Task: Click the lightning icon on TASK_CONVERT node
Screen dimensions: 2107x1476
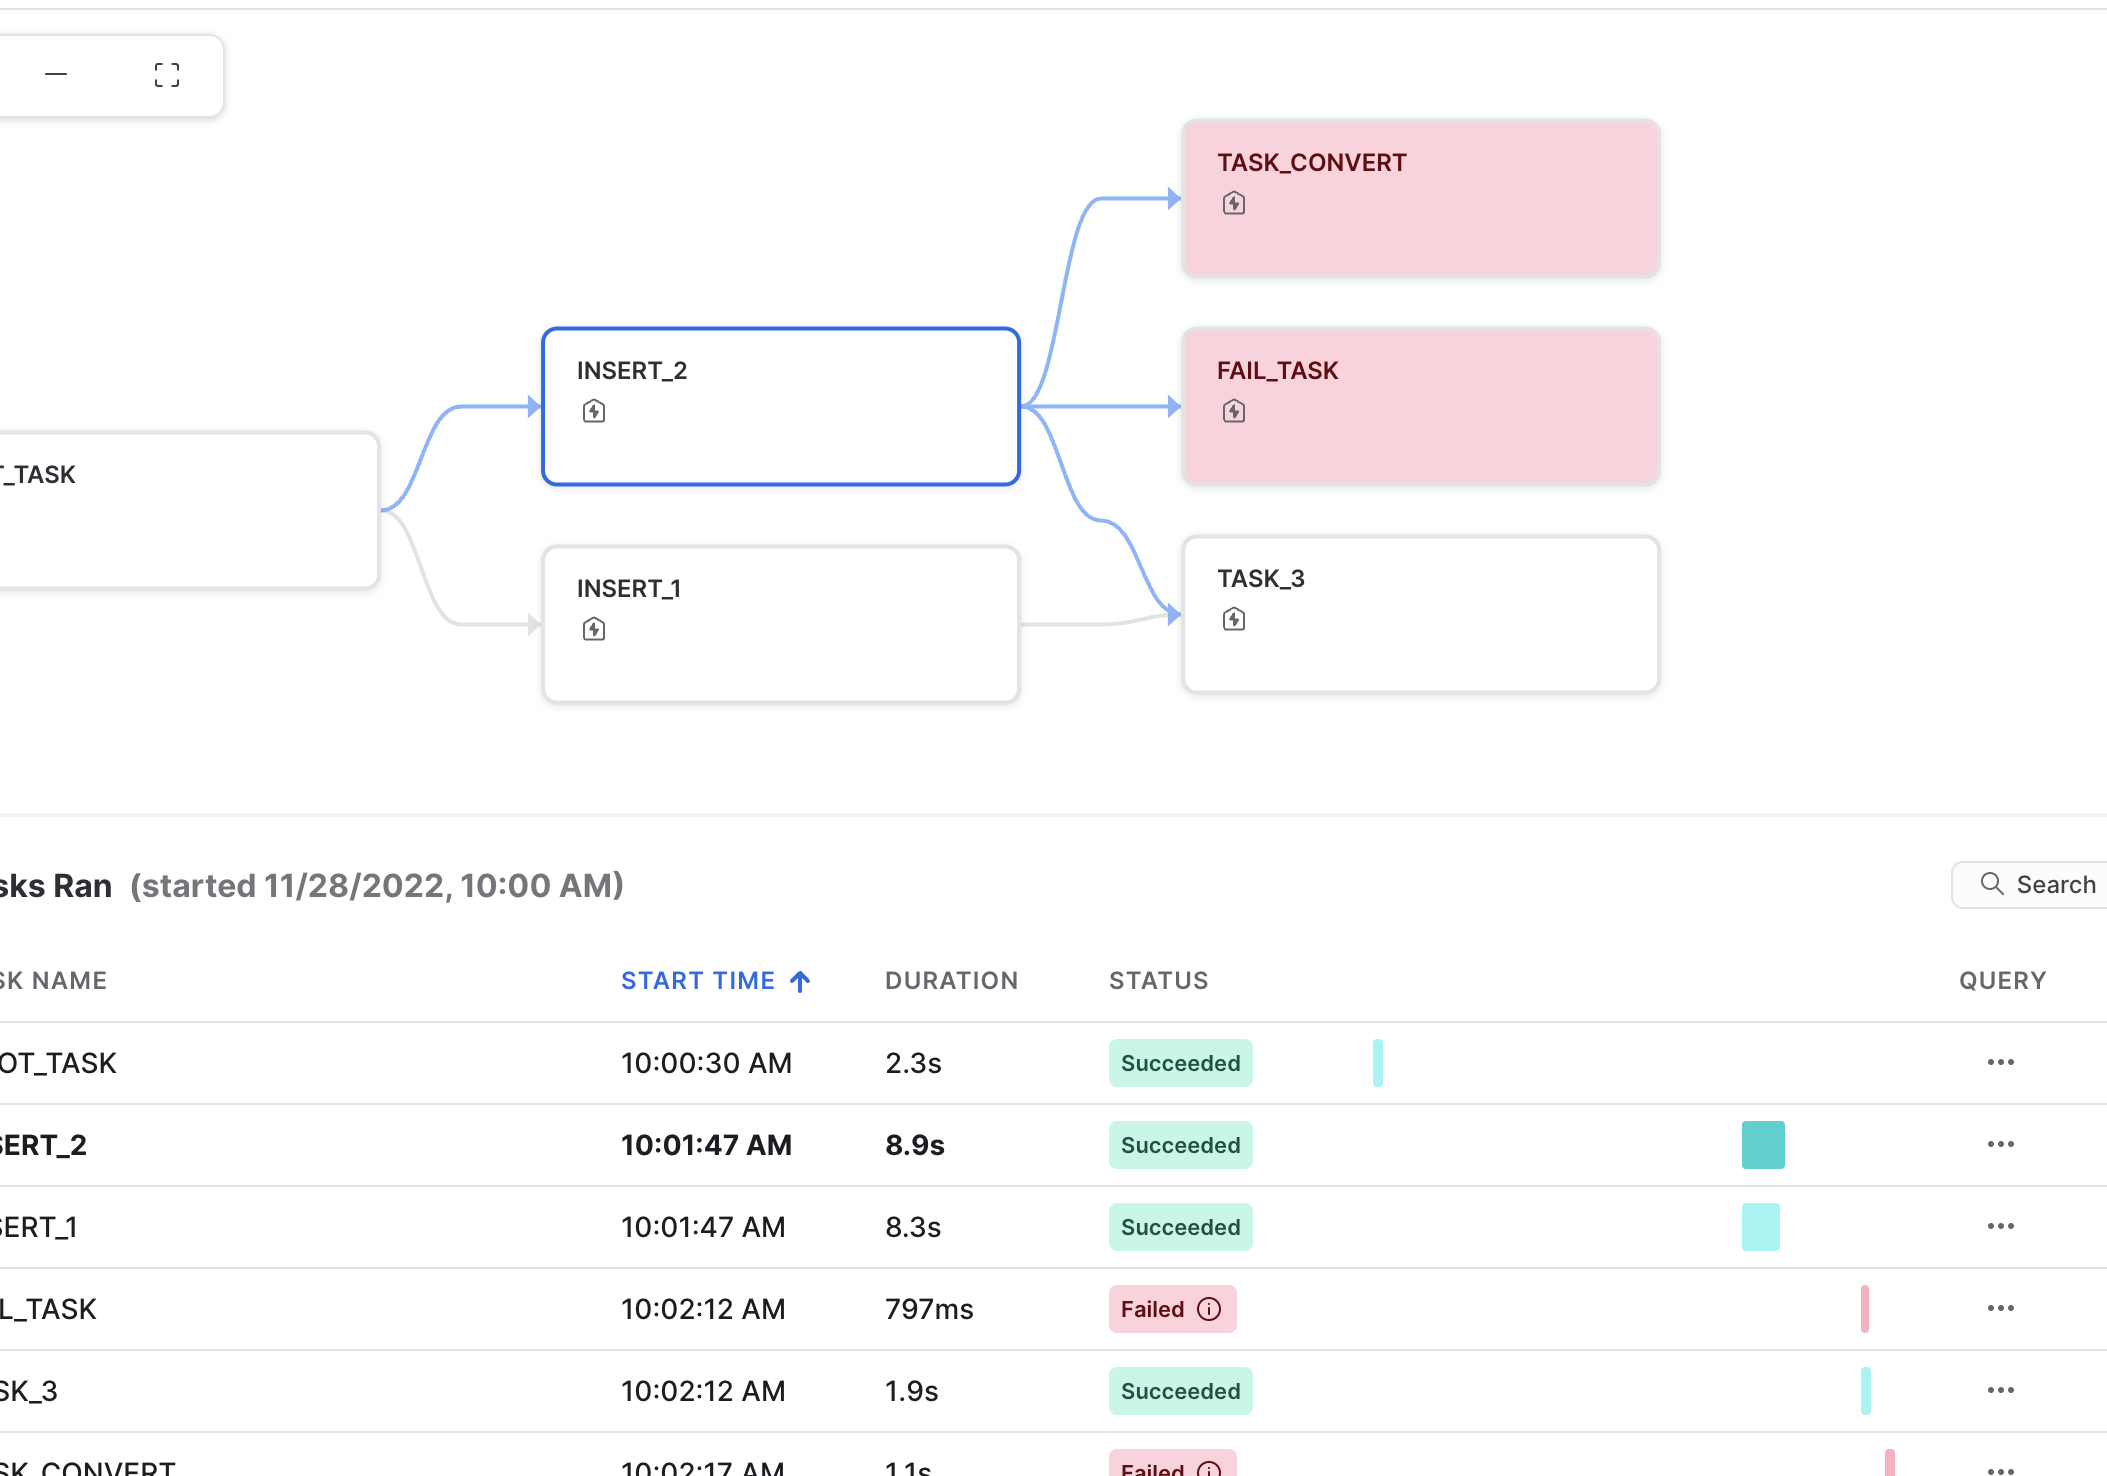Action: tap(1233, 203)
